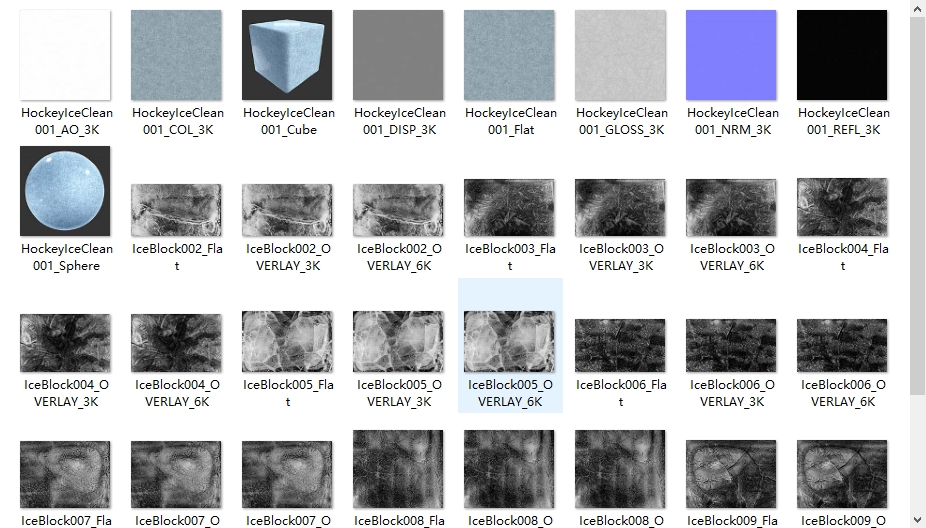Click the IceBlock004_Flat file
Screen dimensions: 926x528
(x=843, y=208)
